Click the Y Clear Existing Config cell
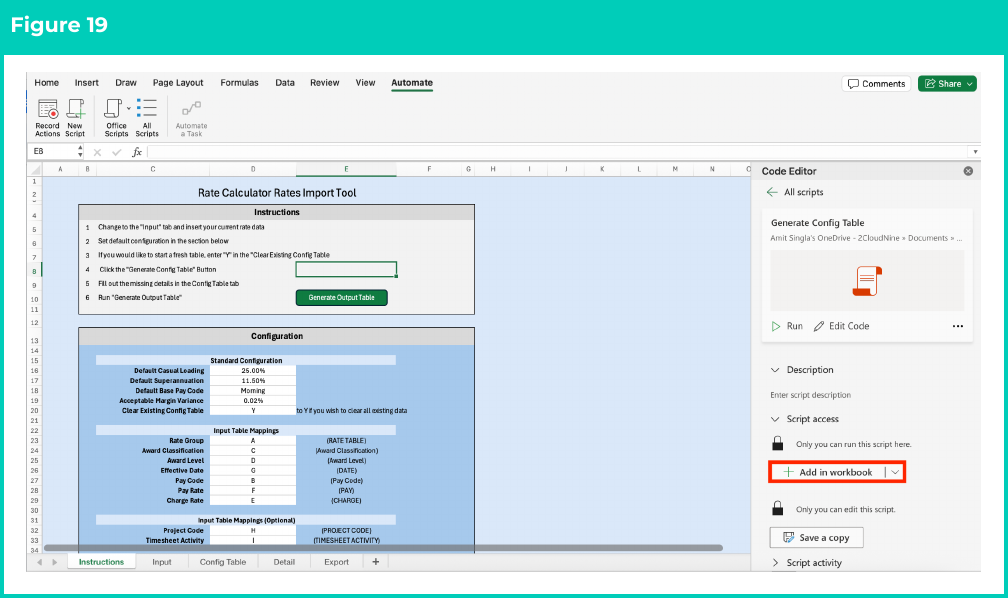 click(x=253, y=411)
